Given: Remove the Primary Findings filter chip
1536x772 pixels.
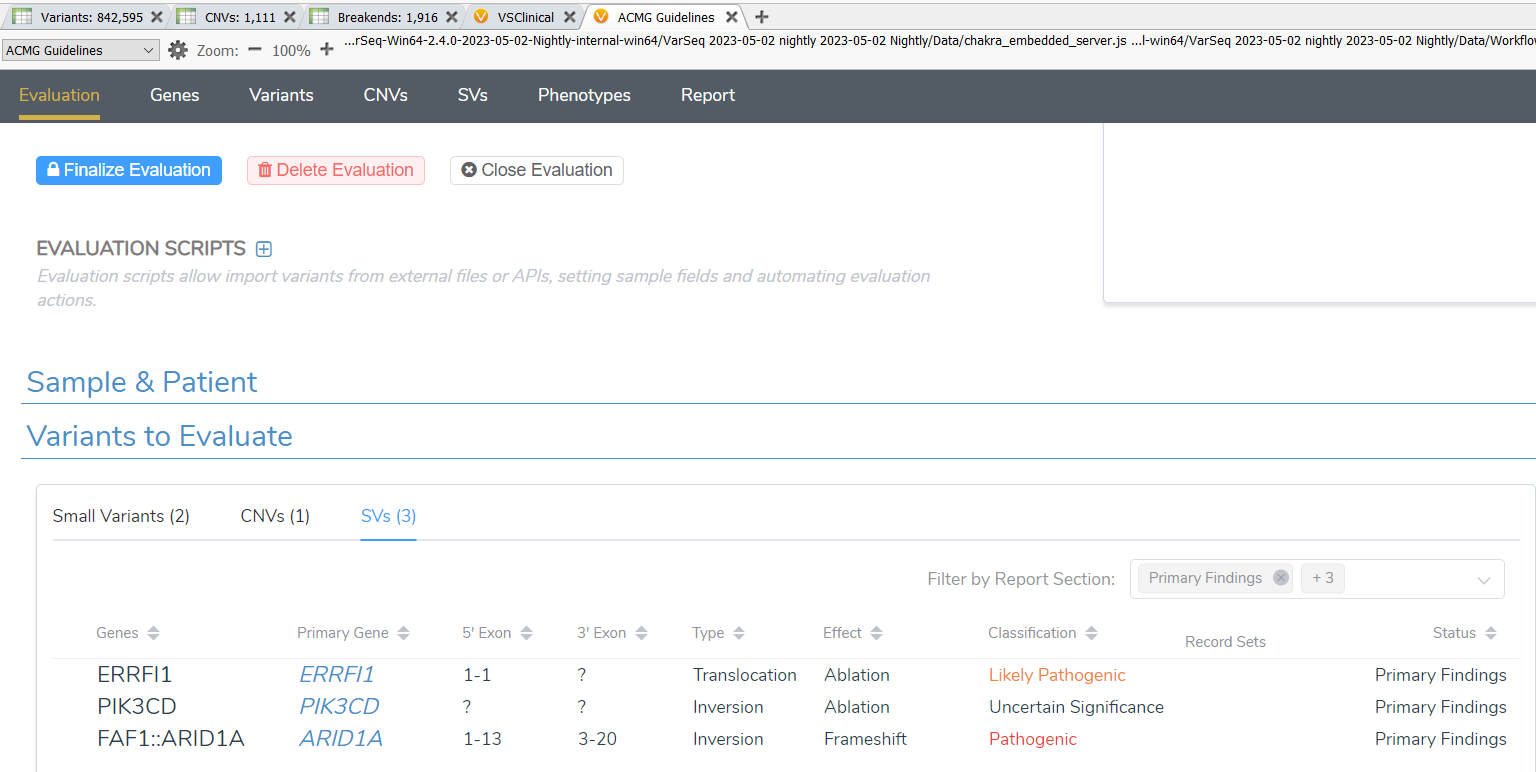Looking at the screenshot, I should pos(1280,578).
